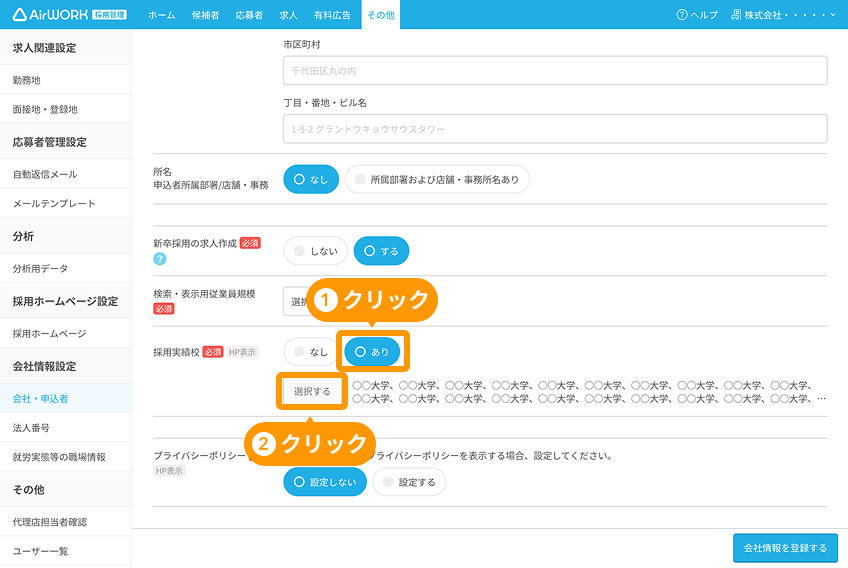Select あり for 採用実績校
This screenshot has height=568, width=848.
372,352
